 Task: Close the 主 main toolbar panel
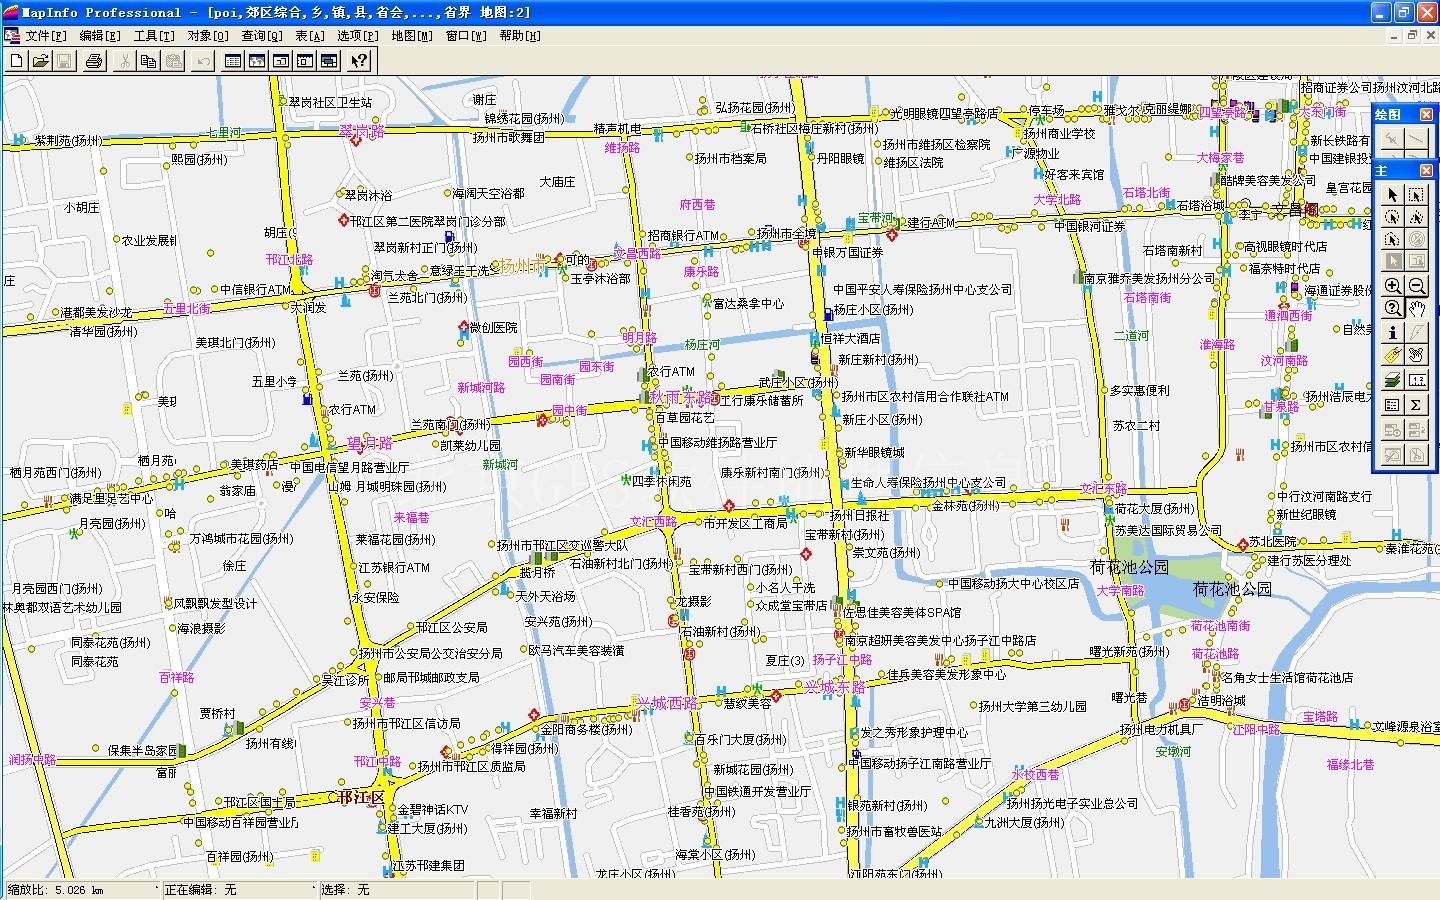[1426, 171]
